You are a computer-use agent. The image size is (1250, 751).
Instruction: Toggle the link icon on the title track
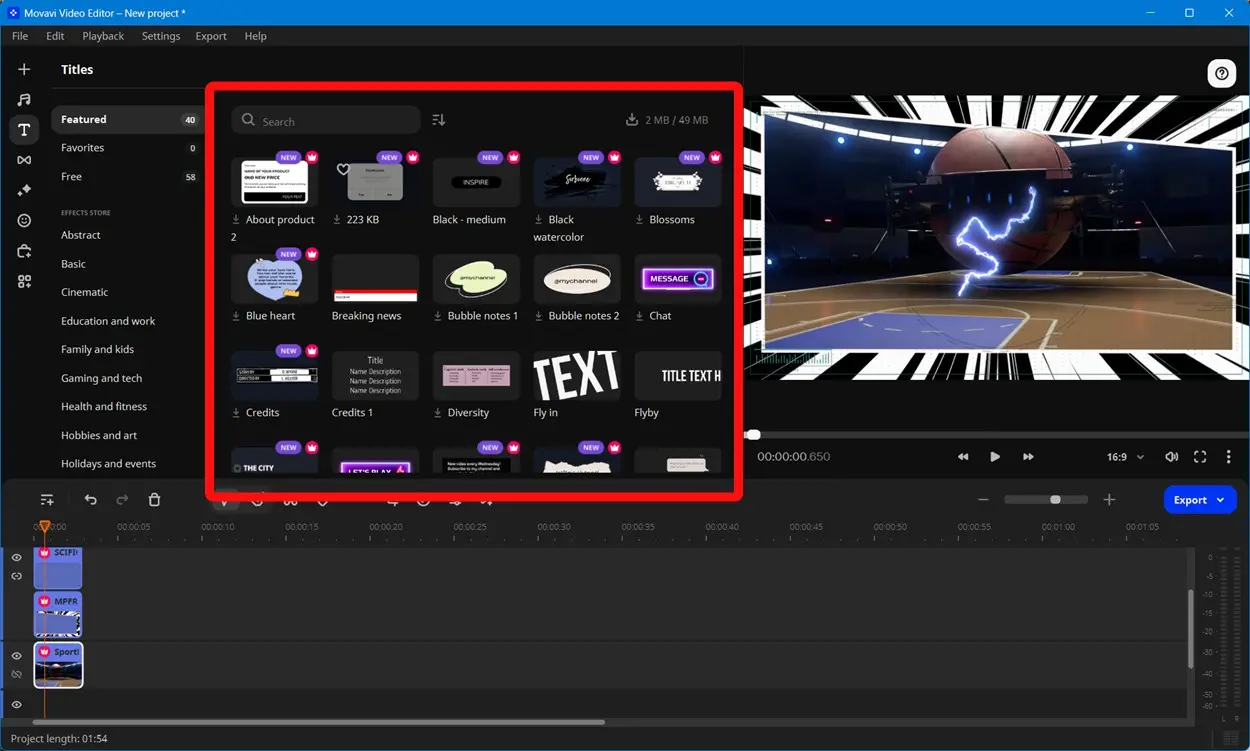point(16,575)
